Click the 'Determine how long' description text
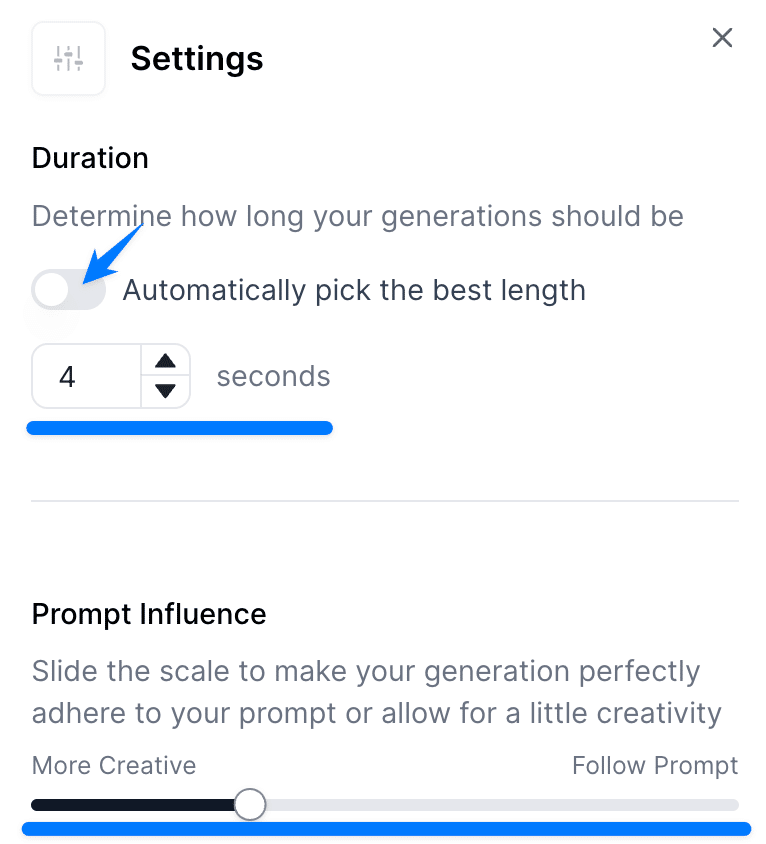766x844 pixels. [357, 216]
